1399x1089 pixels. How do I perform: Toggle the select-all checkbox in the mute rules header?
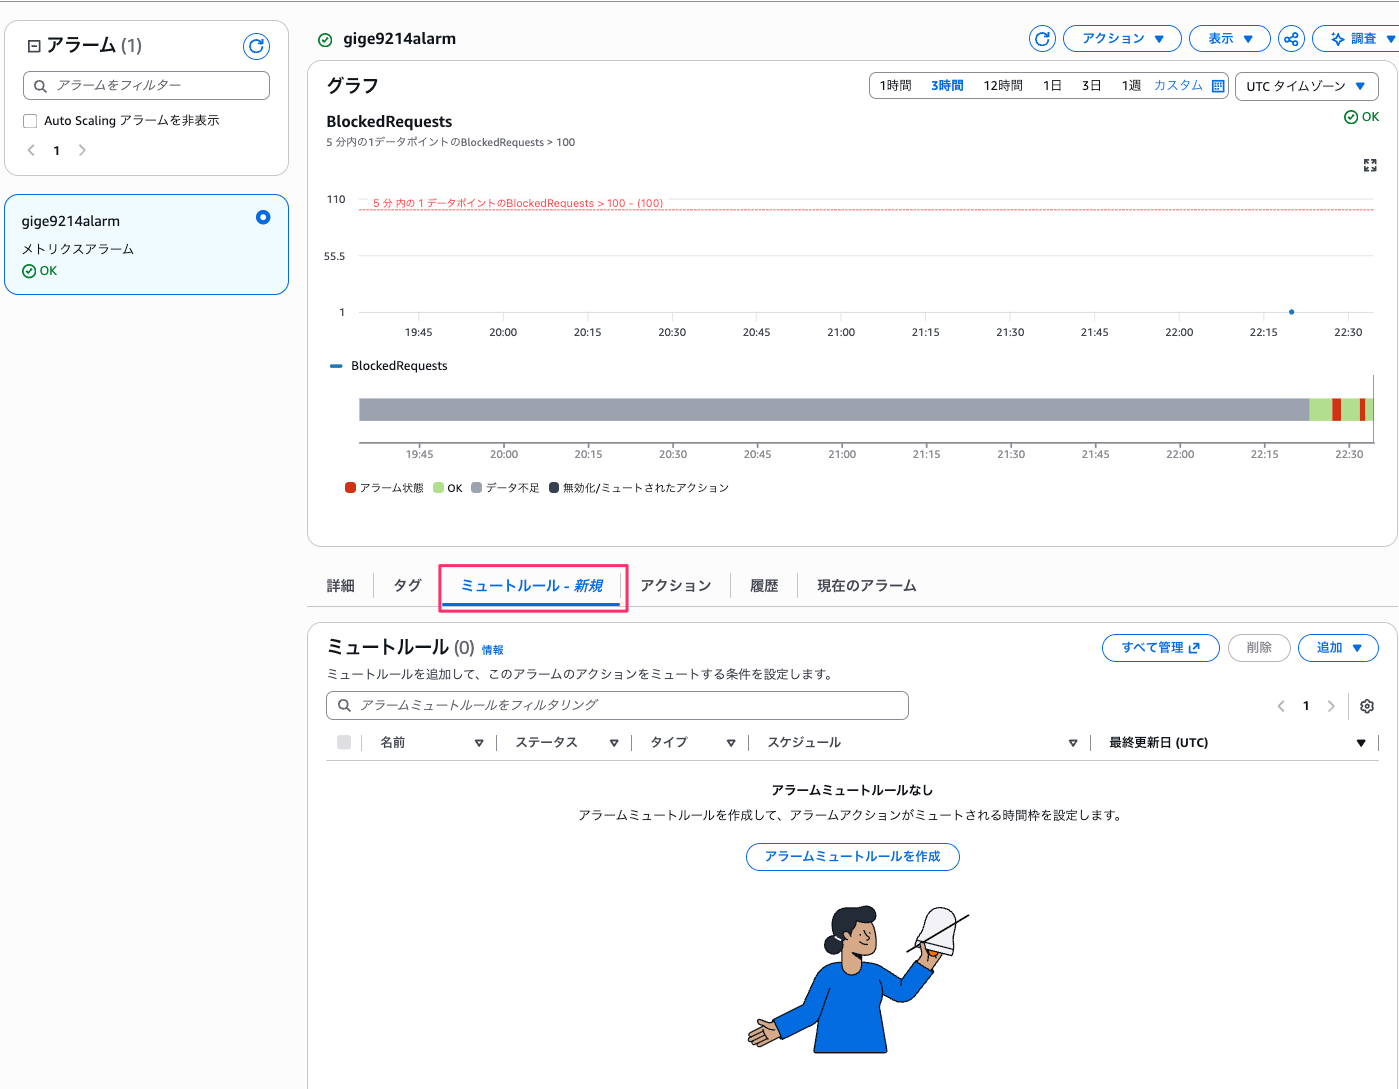(x=343, y=742)
